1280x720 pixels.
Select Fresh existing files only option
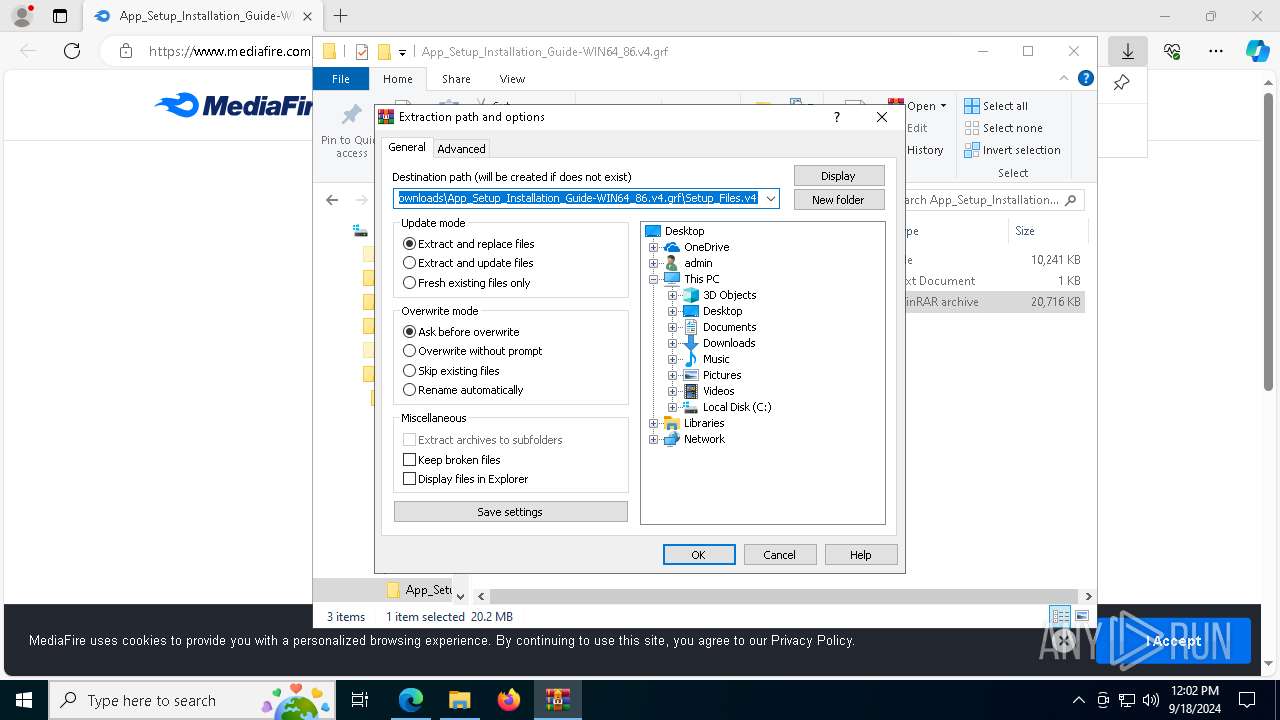click(466, 283)
